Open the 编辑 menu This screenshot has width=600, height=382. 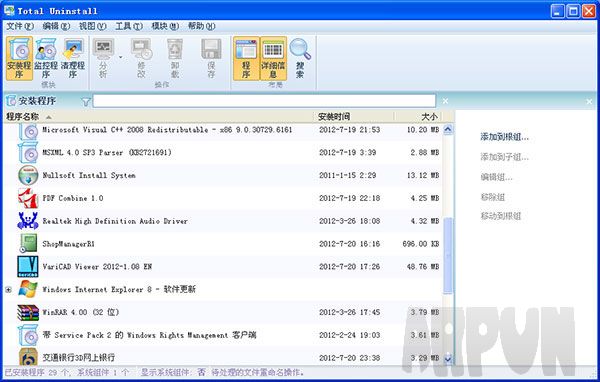tap(56, 26)
